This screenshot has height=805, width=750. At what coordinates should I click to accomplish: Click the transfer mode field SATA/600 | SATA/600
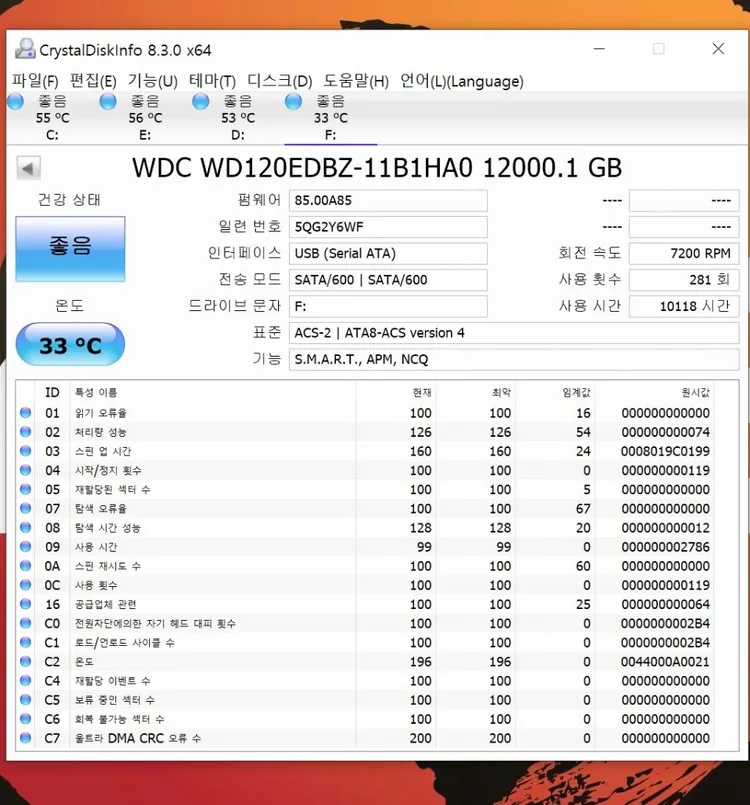coord(388,280)
